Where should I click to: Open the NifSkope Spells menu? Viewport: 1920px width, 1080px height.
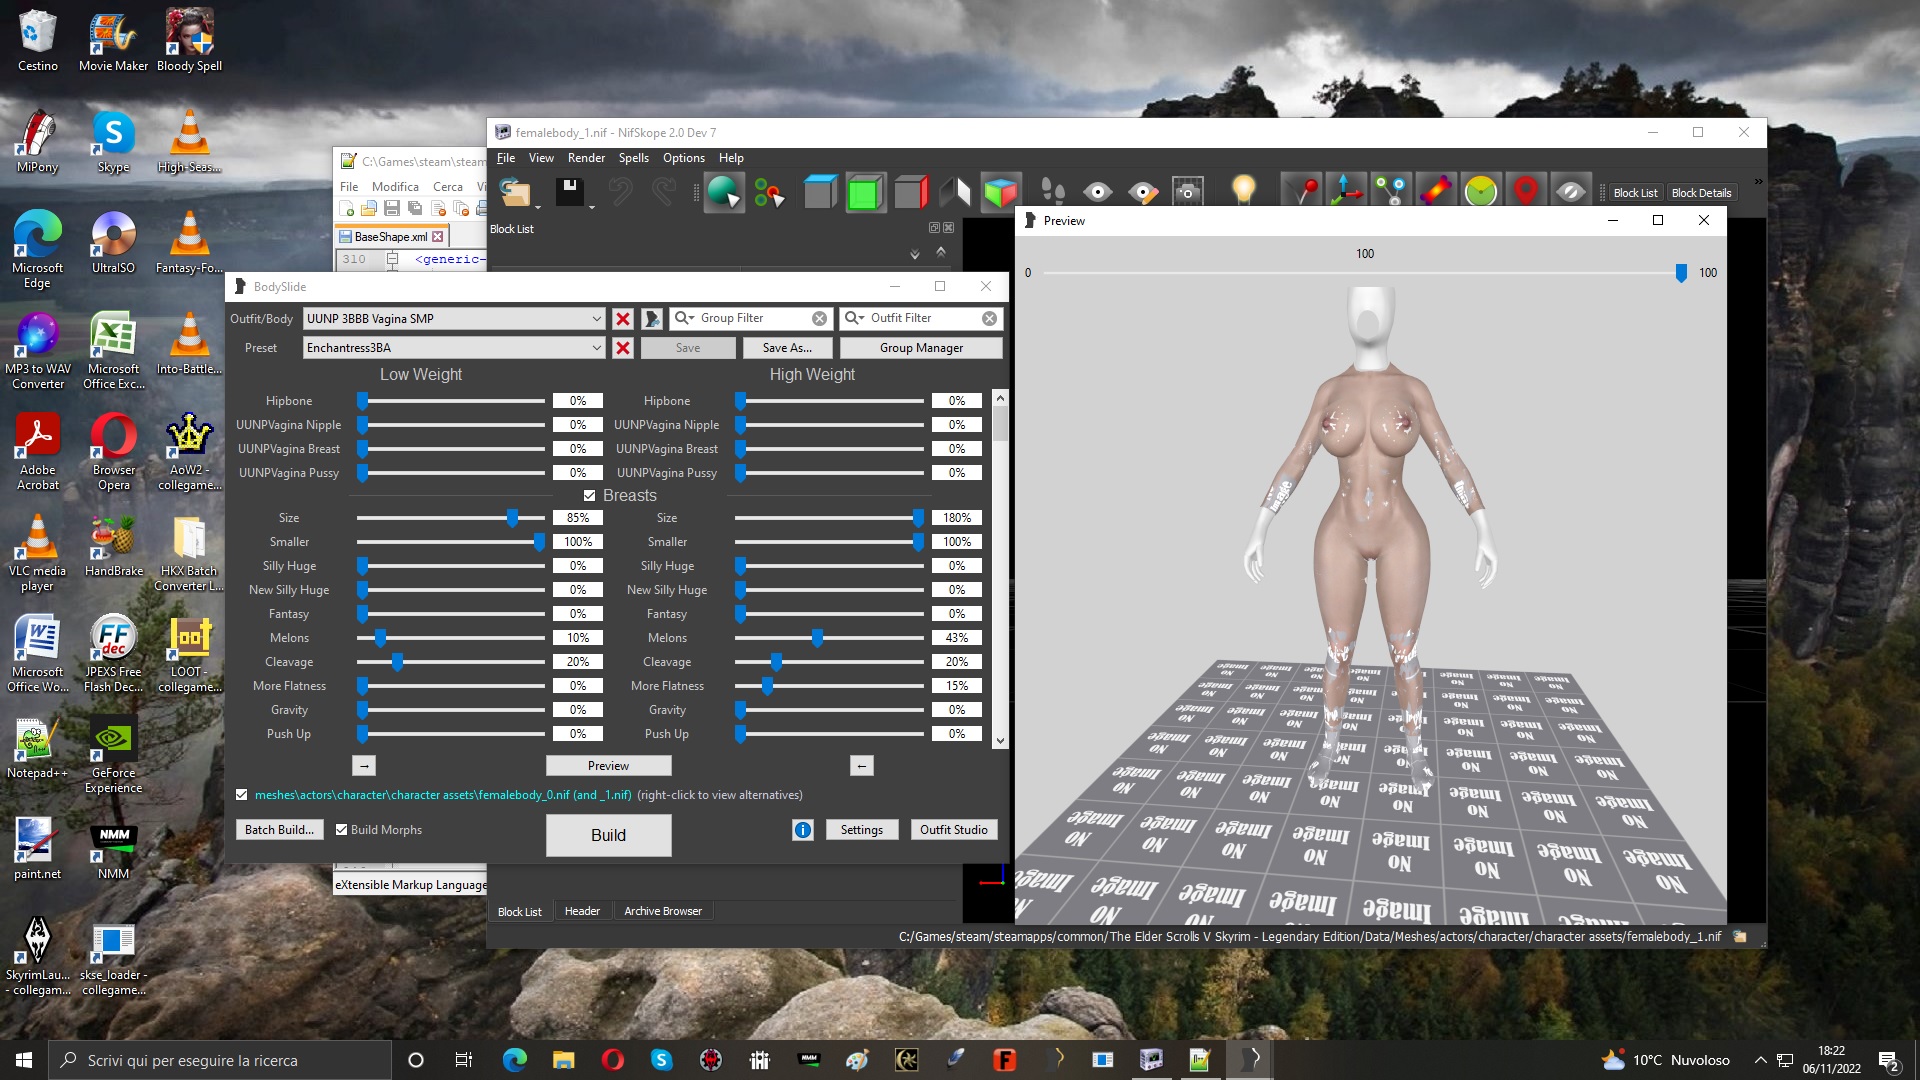point(633,158)
